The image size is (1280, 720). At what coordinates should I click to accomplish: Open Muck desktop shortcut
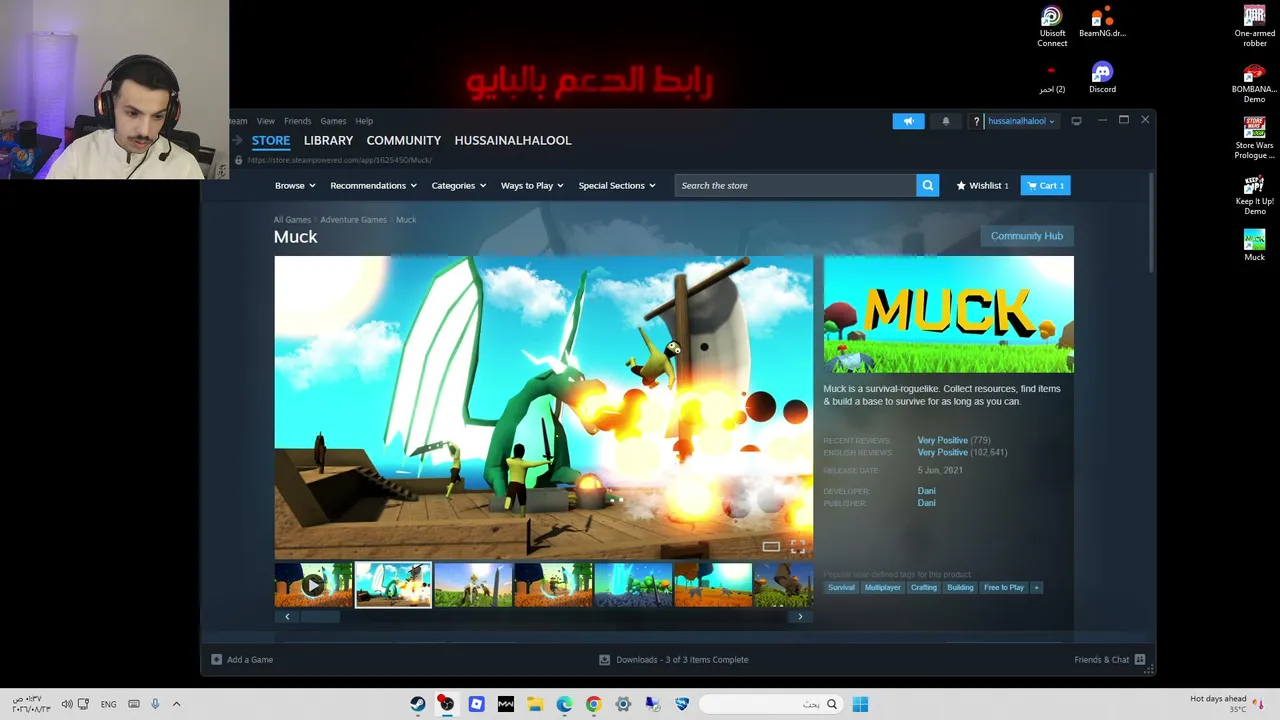coord(1254,246)
